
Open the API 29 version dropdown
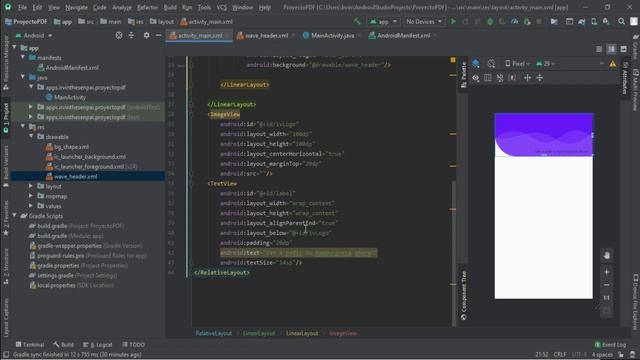click(545, 64)
